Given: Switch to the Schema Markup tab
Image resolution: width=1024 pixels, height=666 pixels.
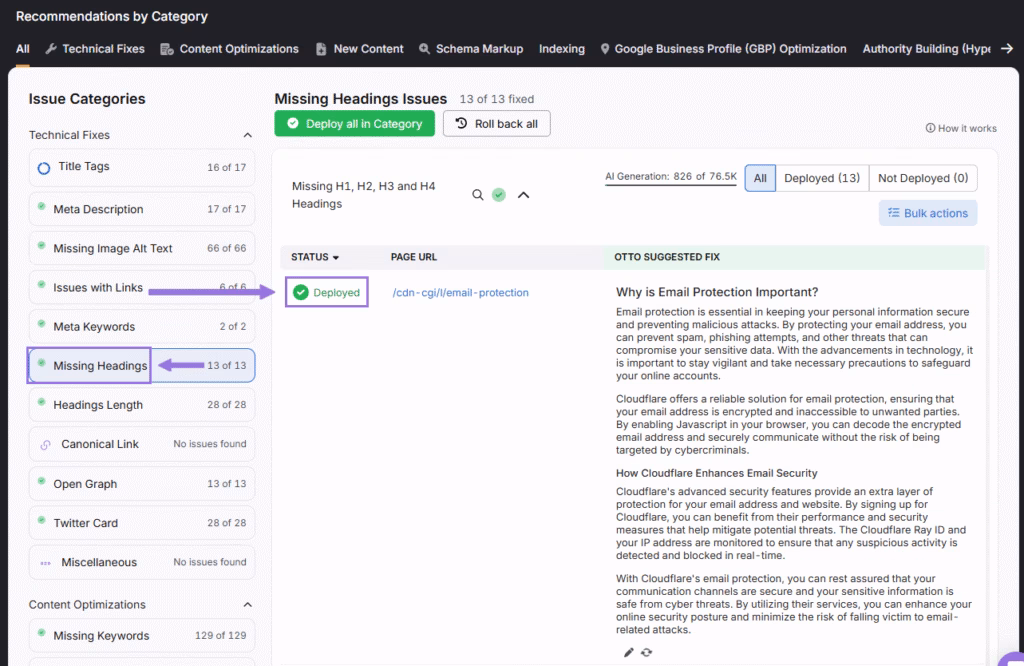Looking at the screenshot, I should [x=470, y=49].
